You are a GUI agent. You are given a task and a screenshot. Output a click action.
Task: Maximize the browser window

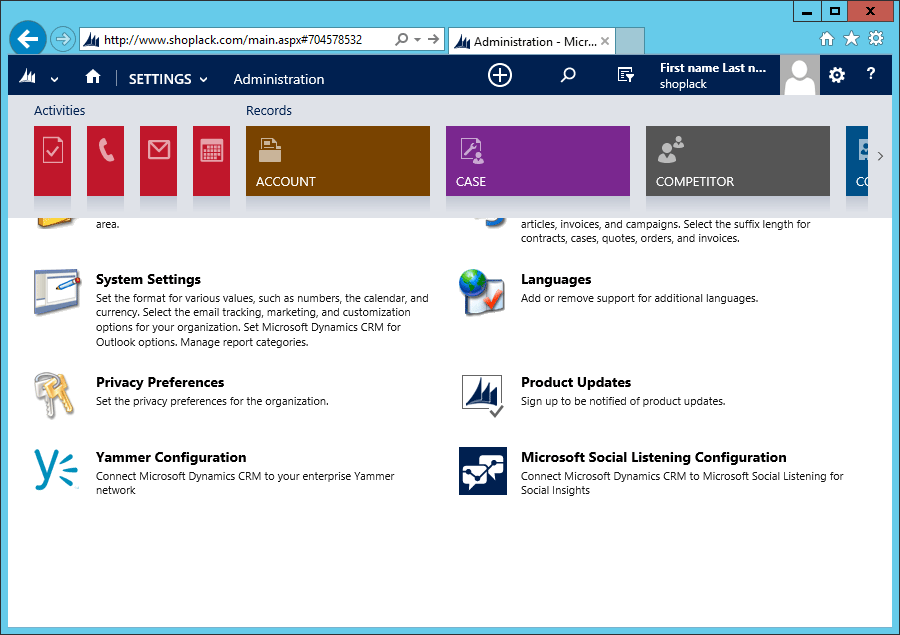pyautogui.click(x=835, y=11)
